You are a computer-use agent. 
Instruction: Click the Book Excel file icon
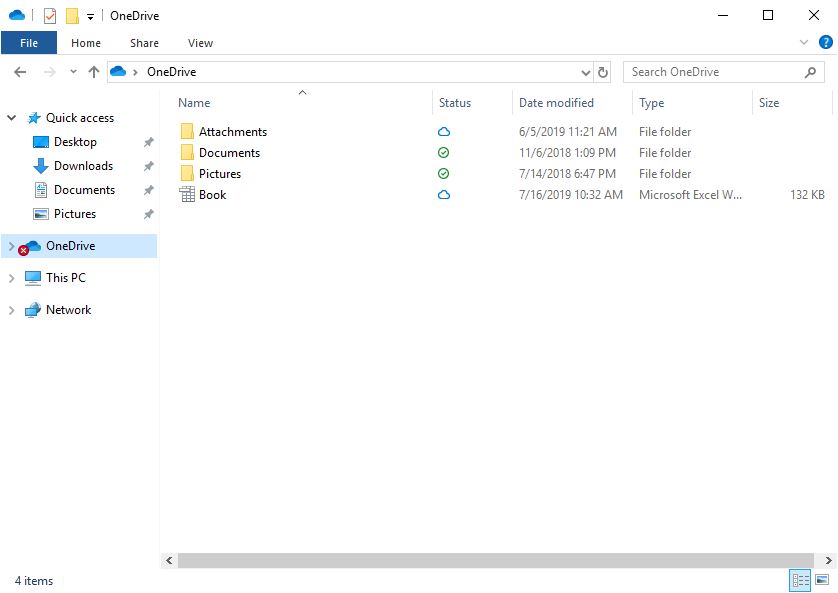click(187, 195)
